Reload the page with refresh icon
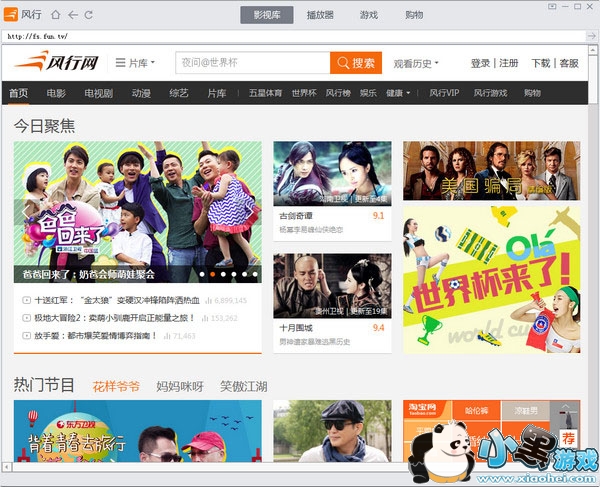This screenshot has width=600, height=487. pos(89,15)
